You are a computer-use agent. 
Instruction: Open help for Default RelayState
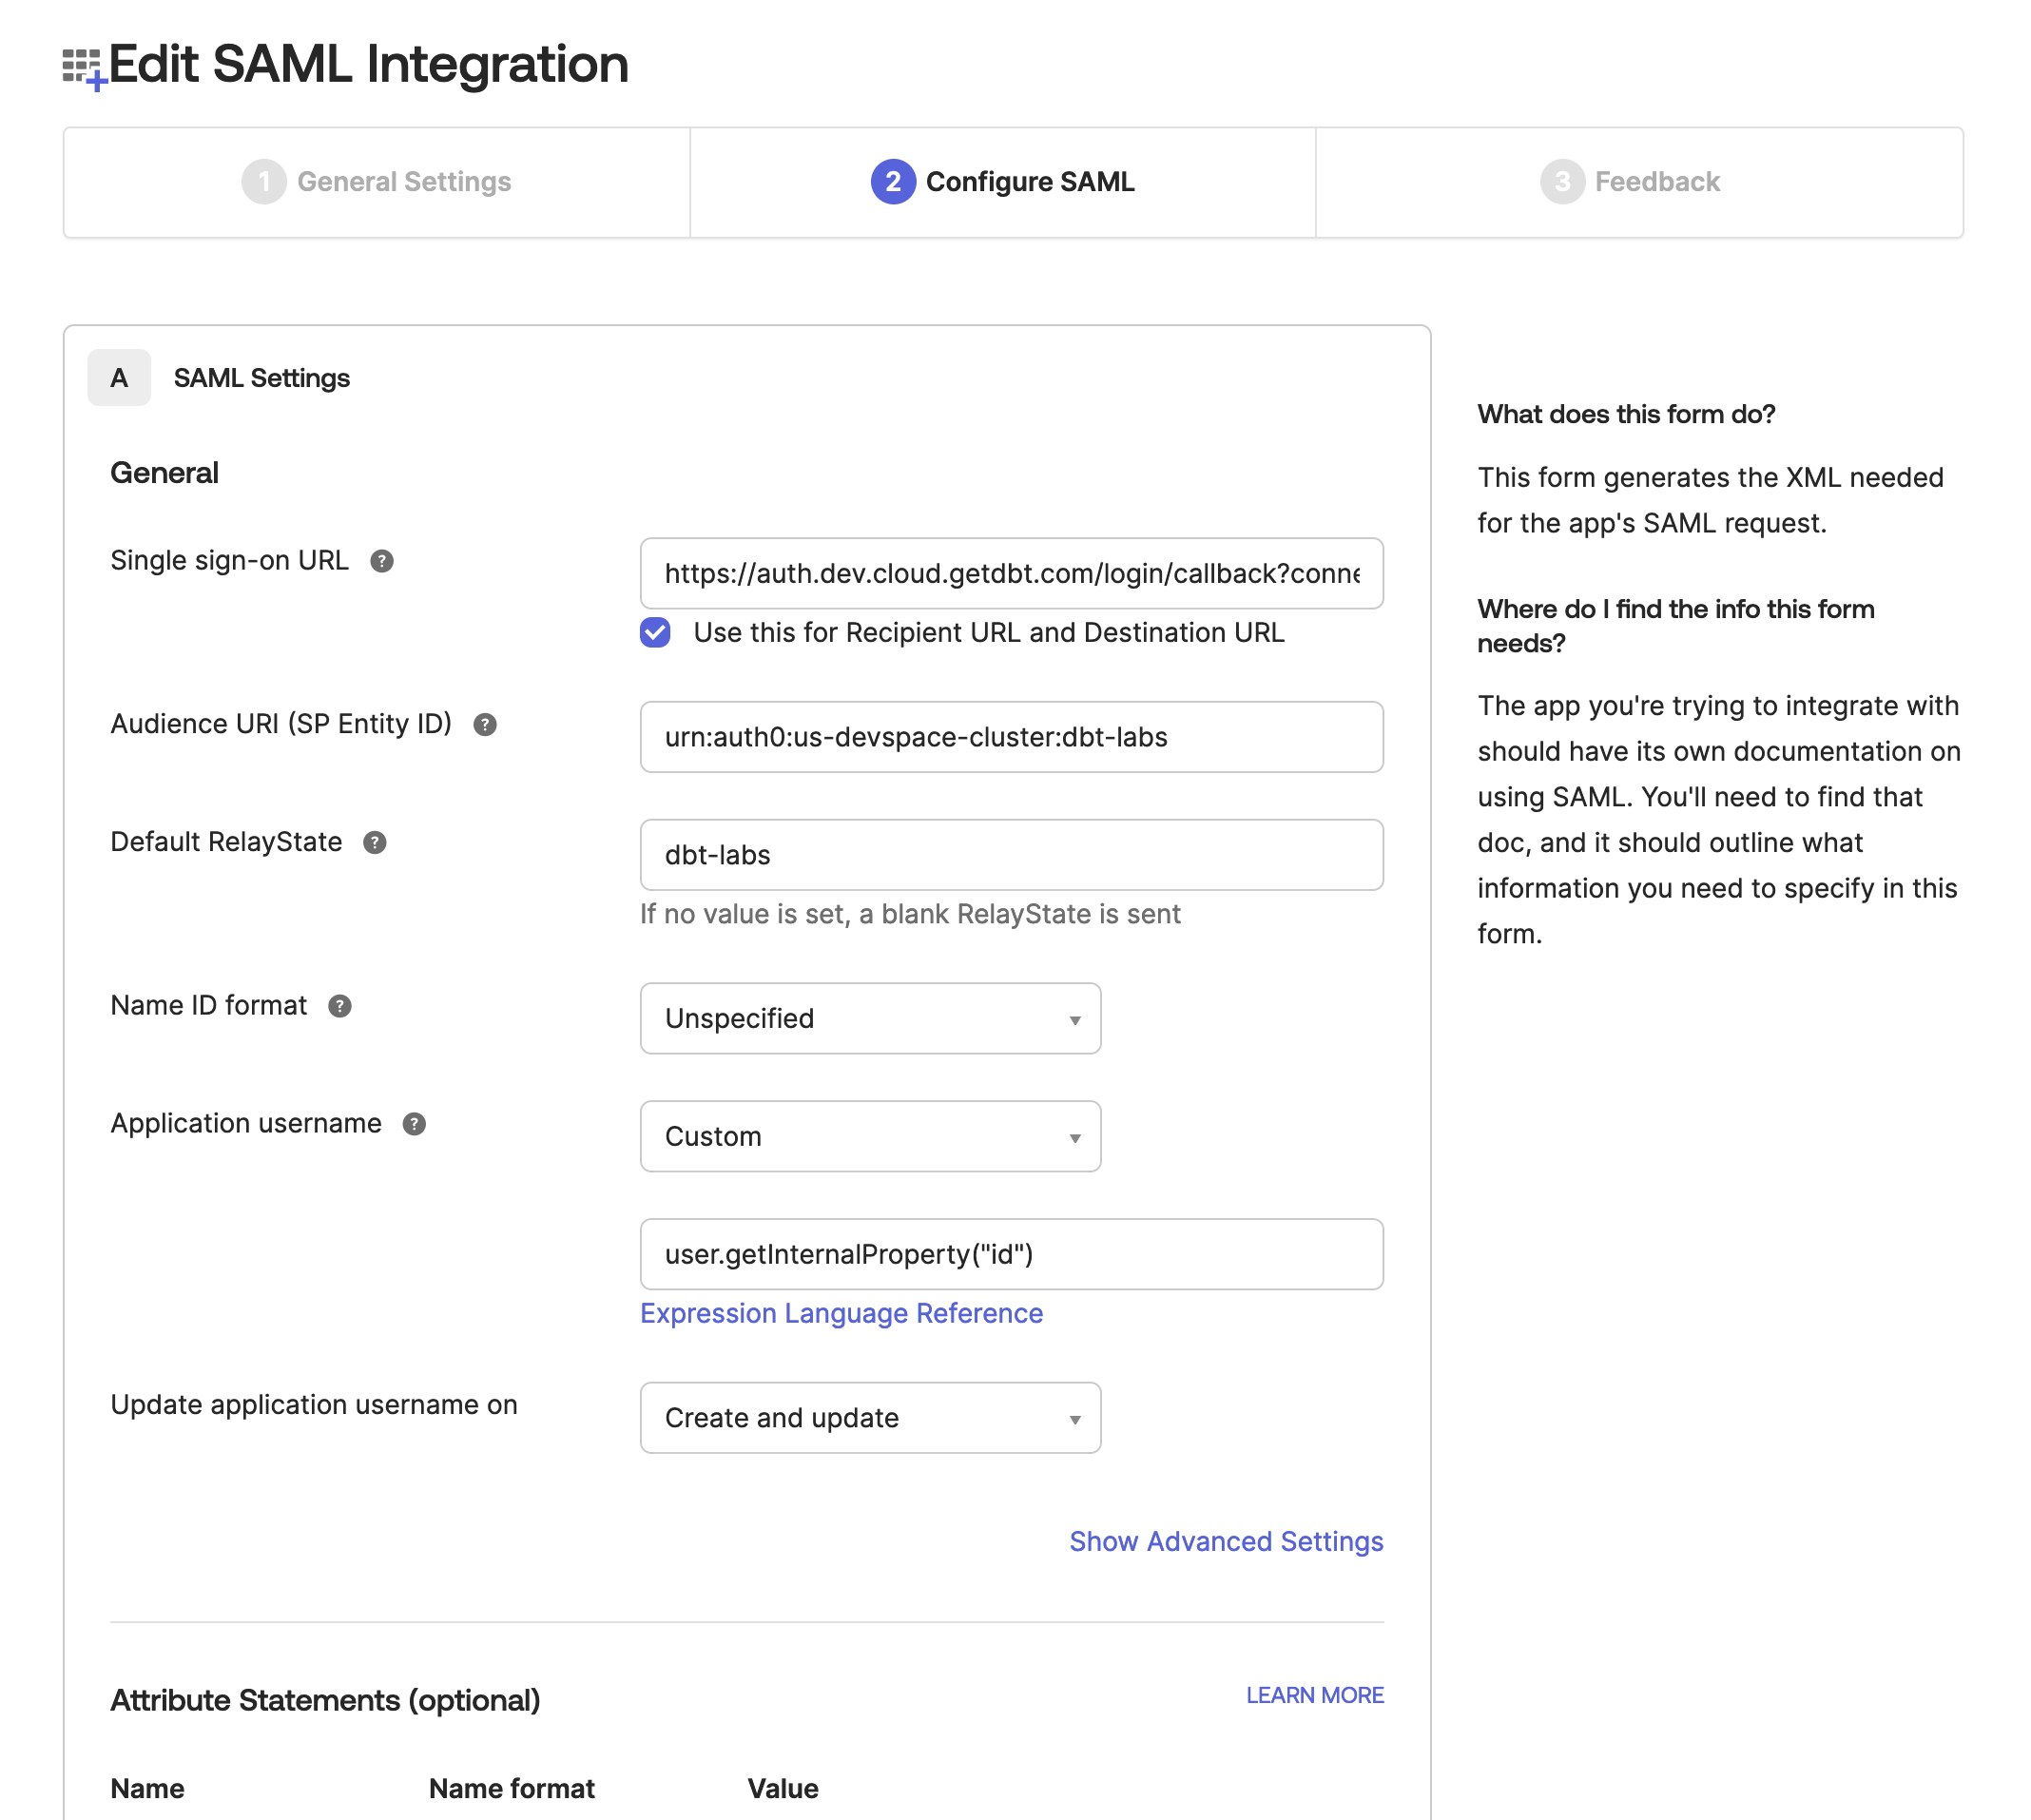tap(375, 843)
